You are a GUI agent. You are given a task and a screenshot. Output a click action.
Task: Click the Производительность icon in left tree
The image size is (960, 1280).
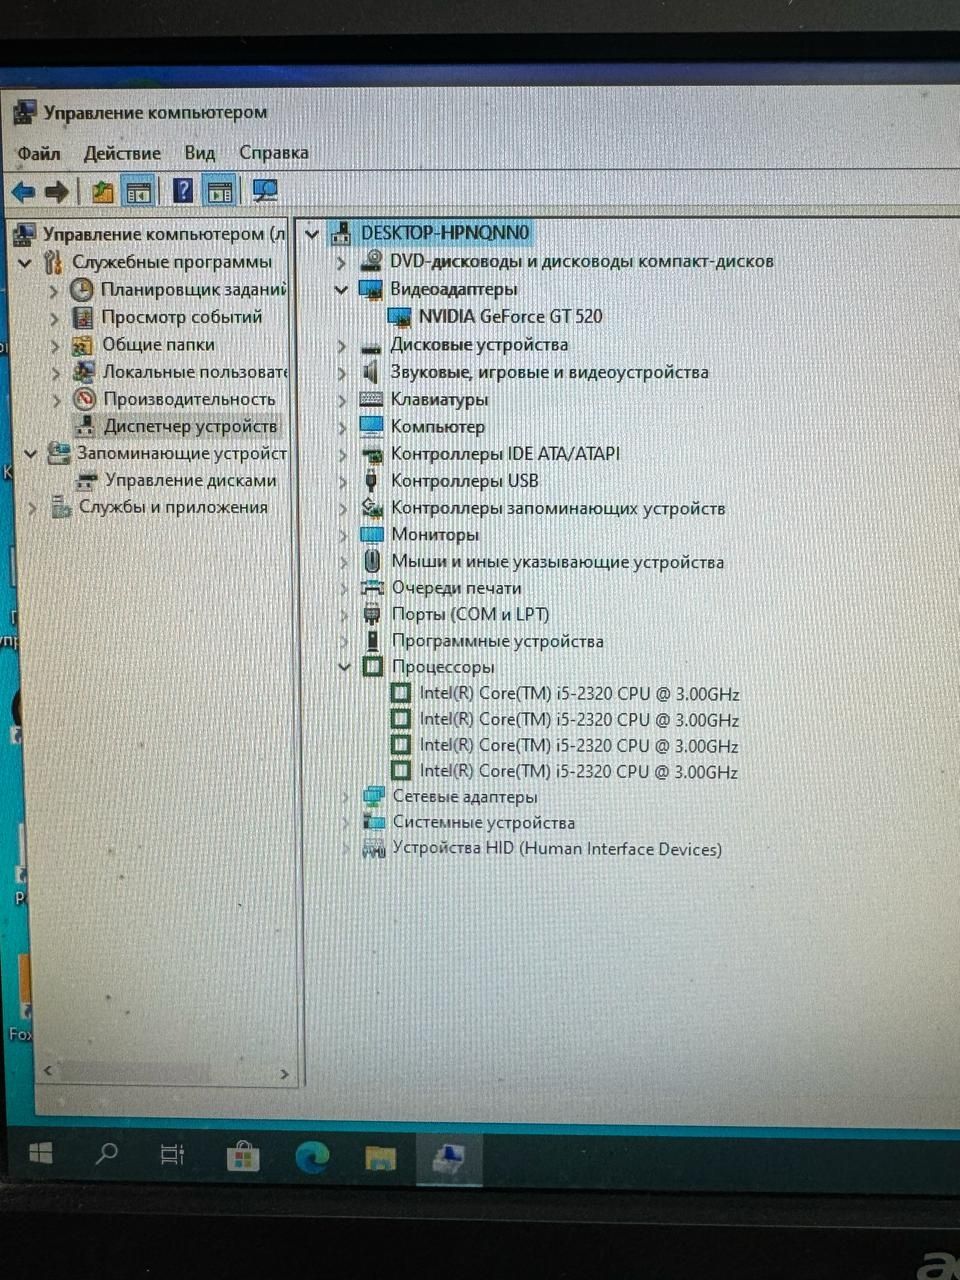84,399
